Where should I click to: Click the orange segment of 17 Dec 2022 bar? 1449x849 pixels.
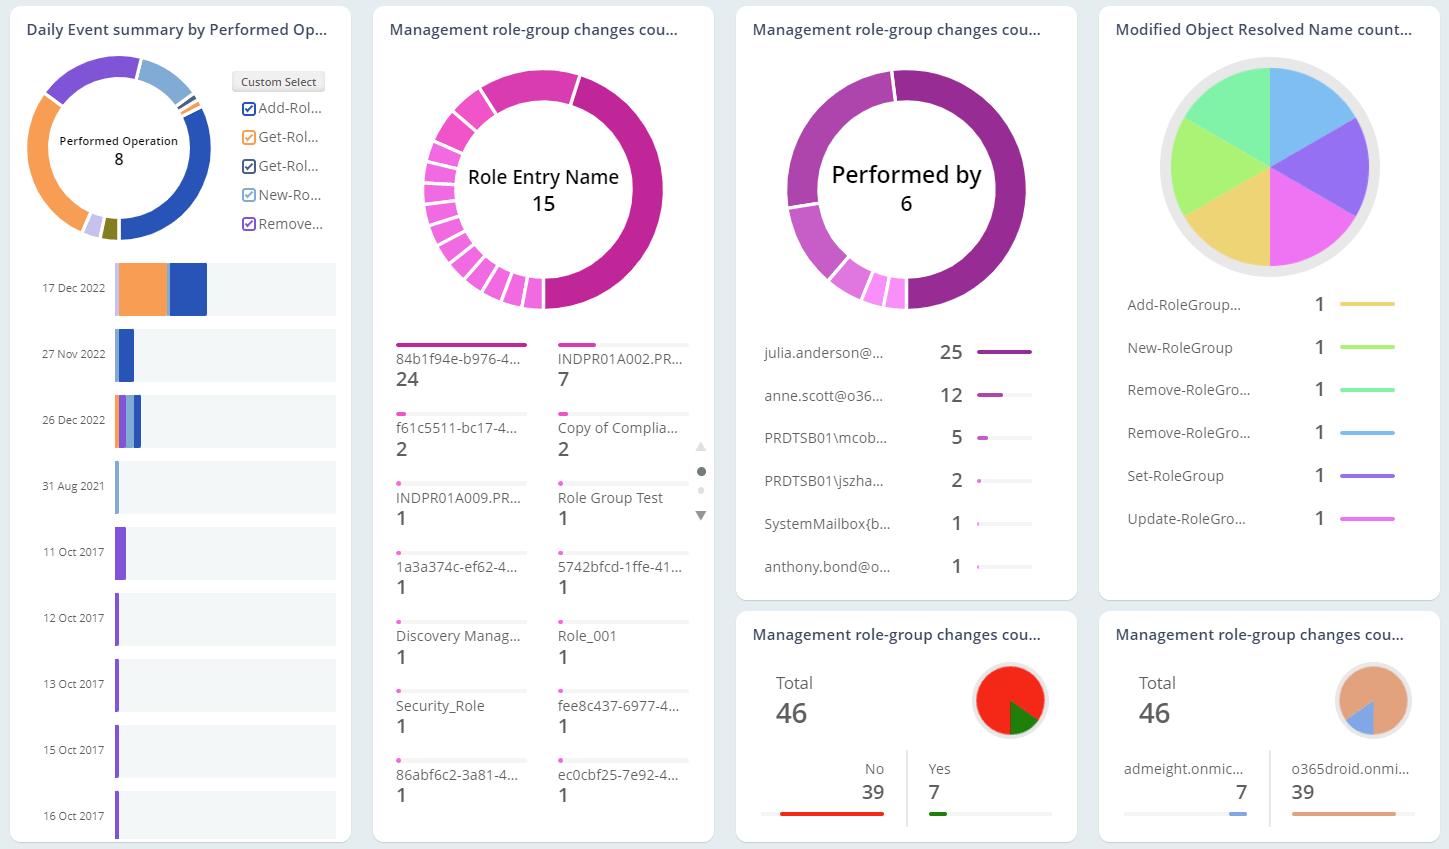(x=143, y=290)
